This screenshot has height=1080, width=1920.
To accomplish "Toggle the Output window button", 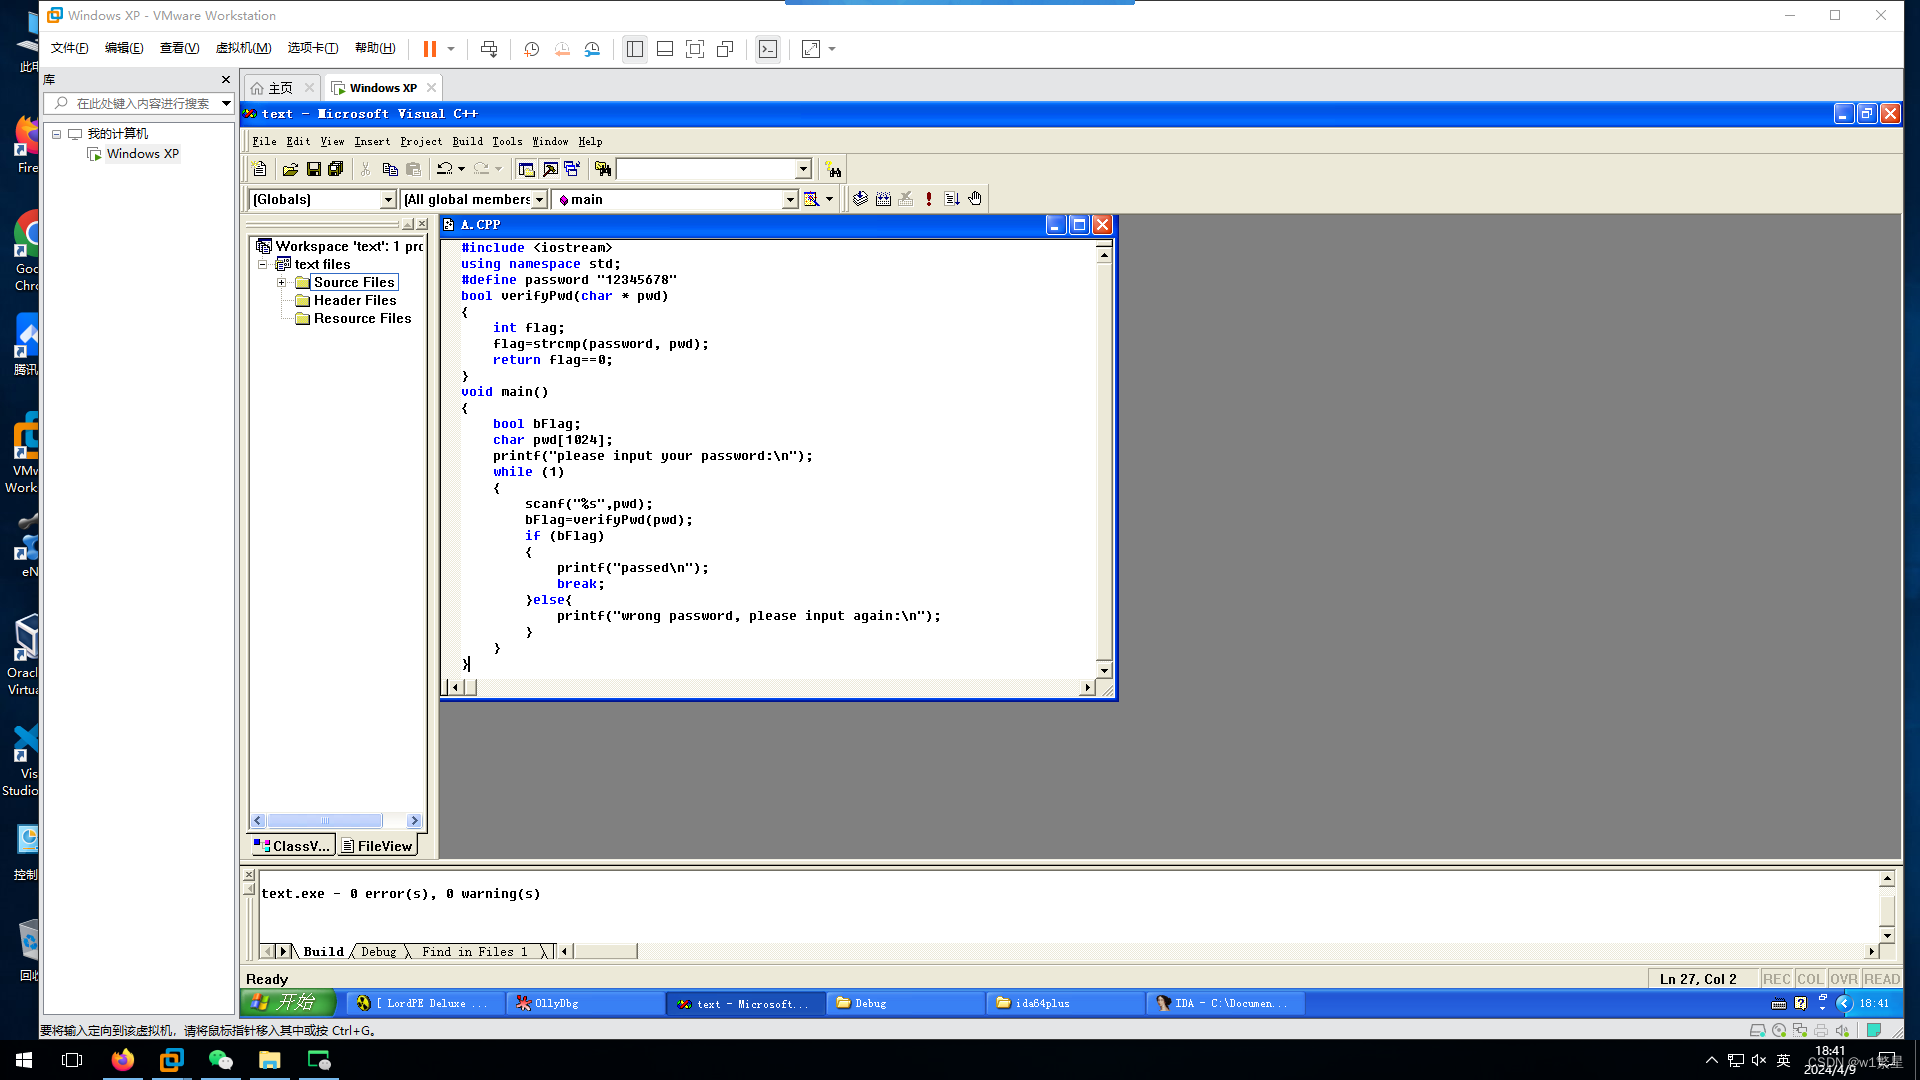I will coord(550,169).
